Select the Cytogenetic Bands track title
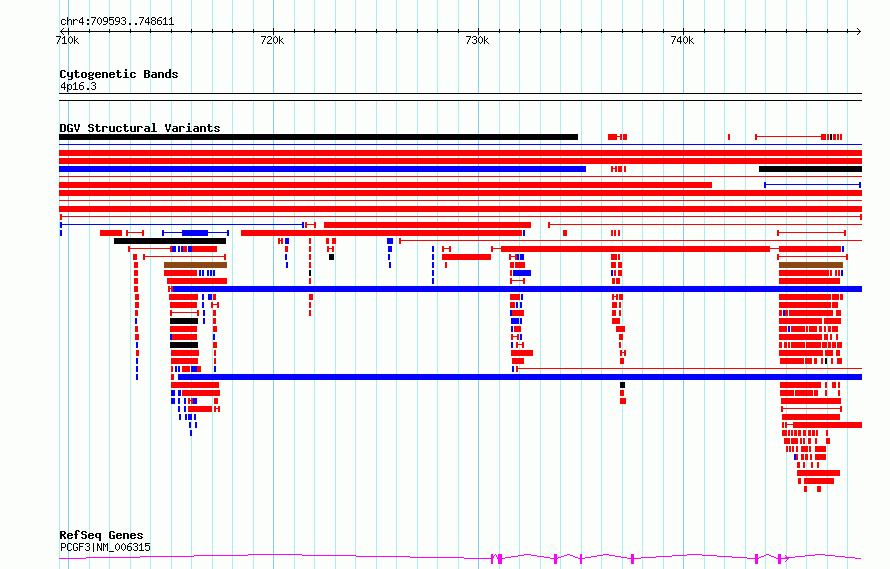 (119, 74)
